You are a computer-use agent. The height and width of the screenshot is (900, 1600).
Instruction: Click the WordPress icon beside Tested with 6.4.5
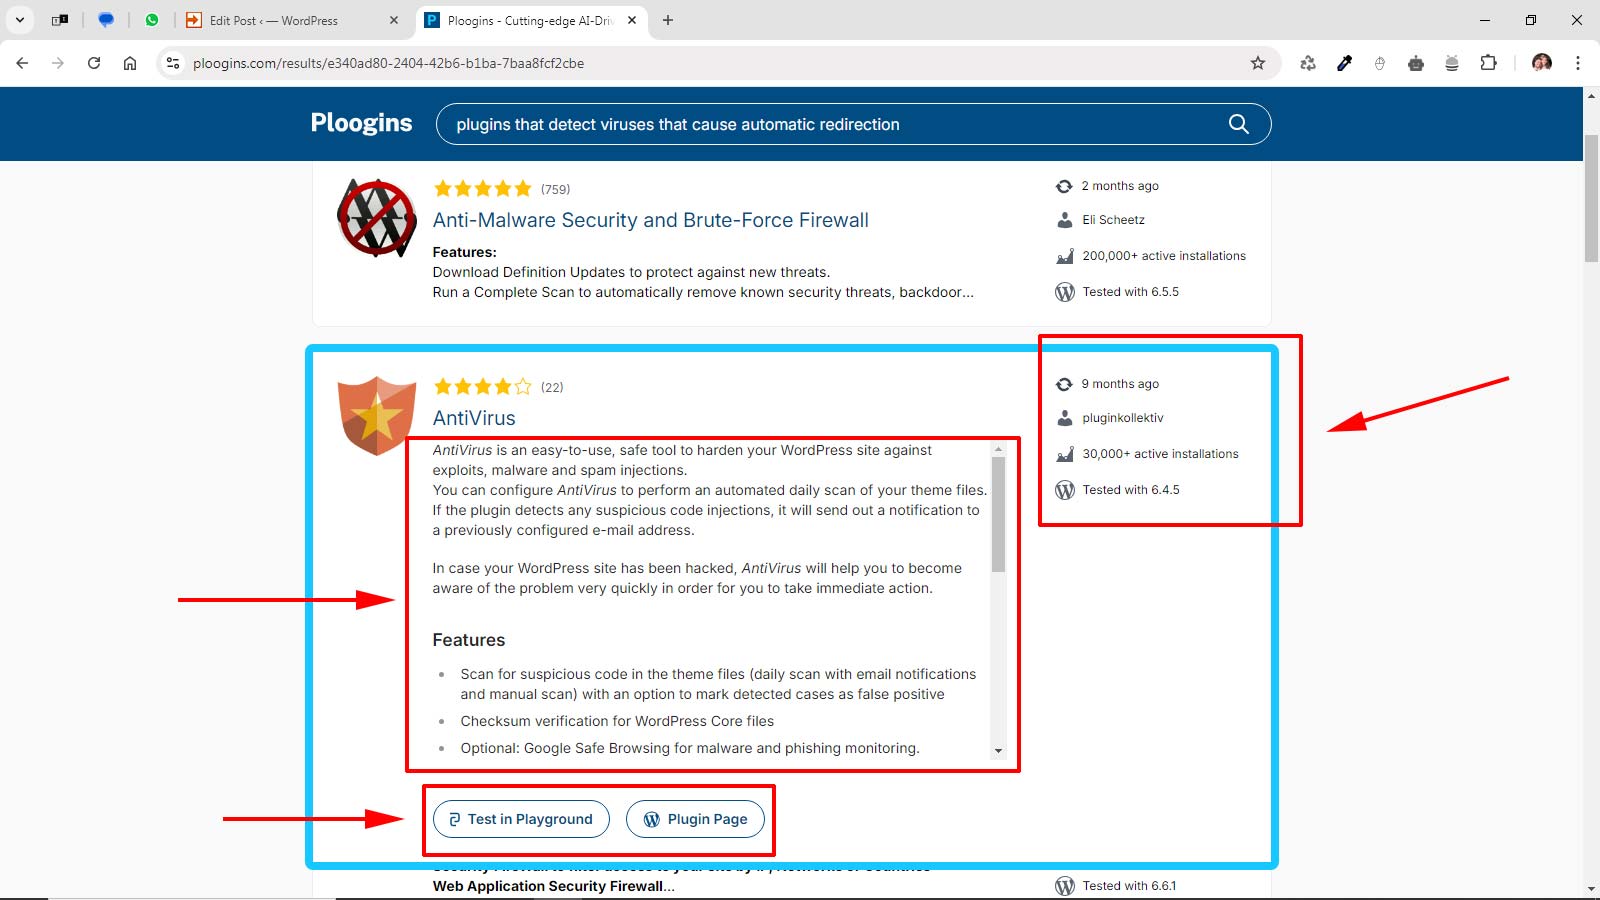[1065, 490]
